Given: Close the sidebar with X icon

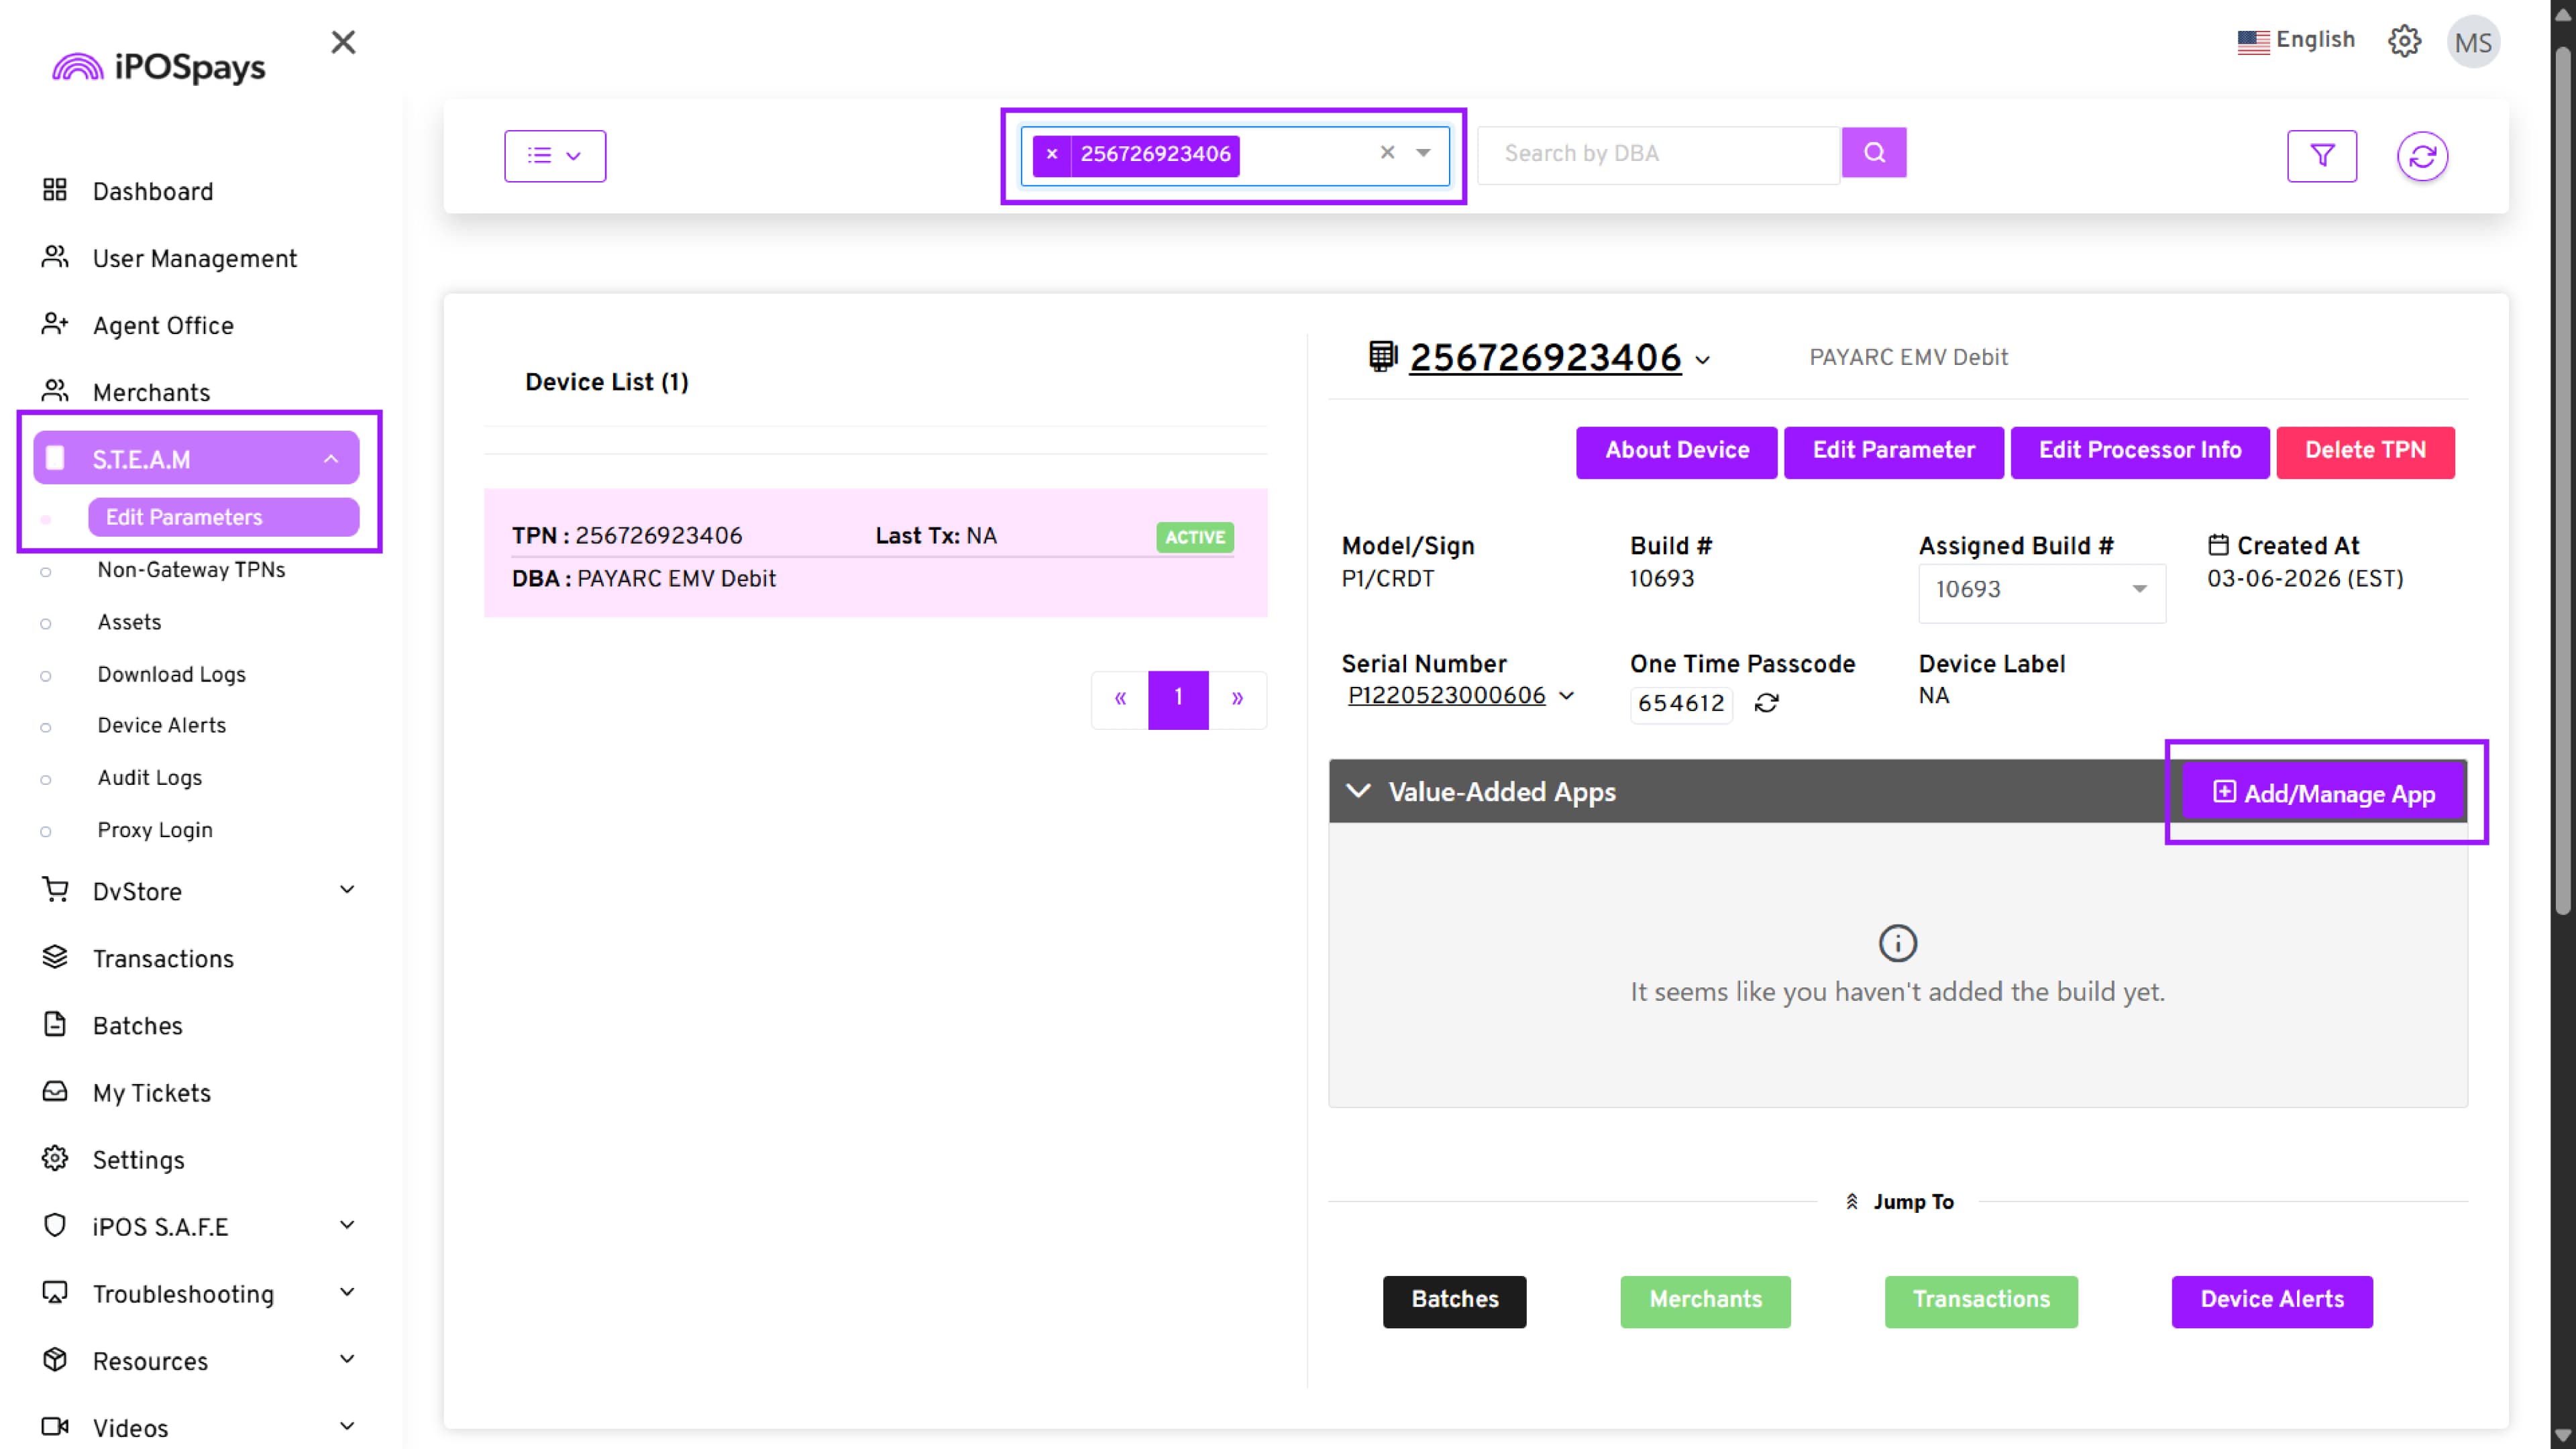Looking at the screenshot, I should click(x=343, y=42).
